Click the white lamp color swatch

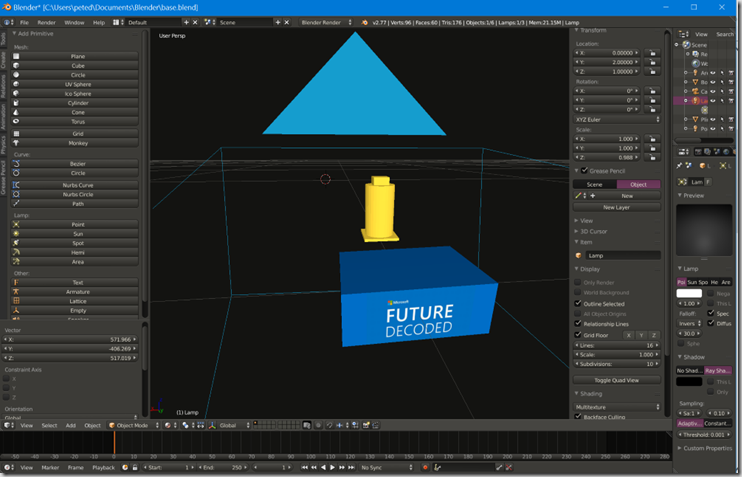pyautogui.click(x=689, y=293)
